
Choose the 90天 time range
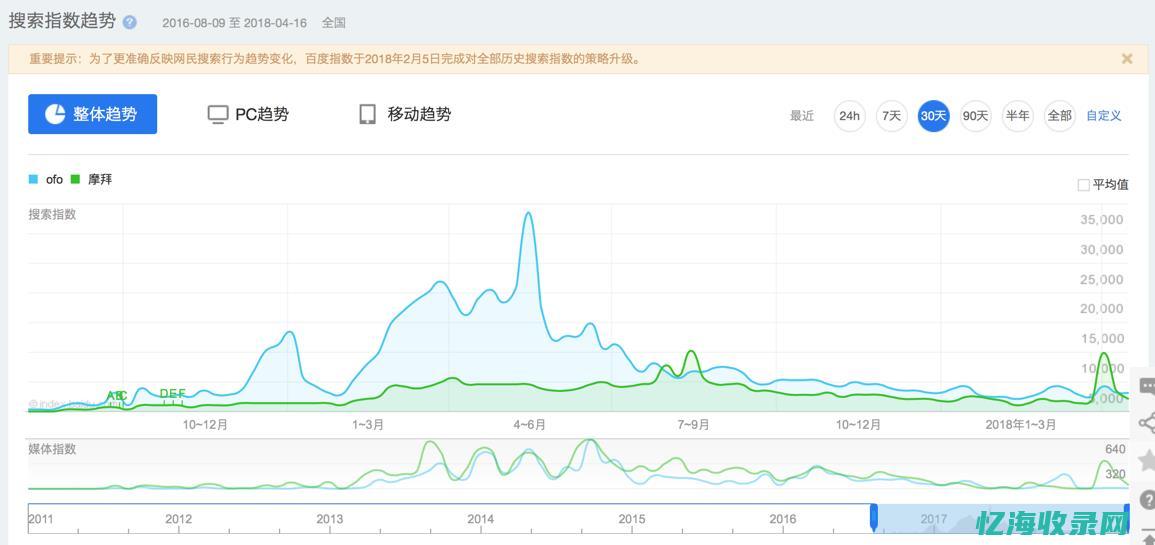pos(975,116)
